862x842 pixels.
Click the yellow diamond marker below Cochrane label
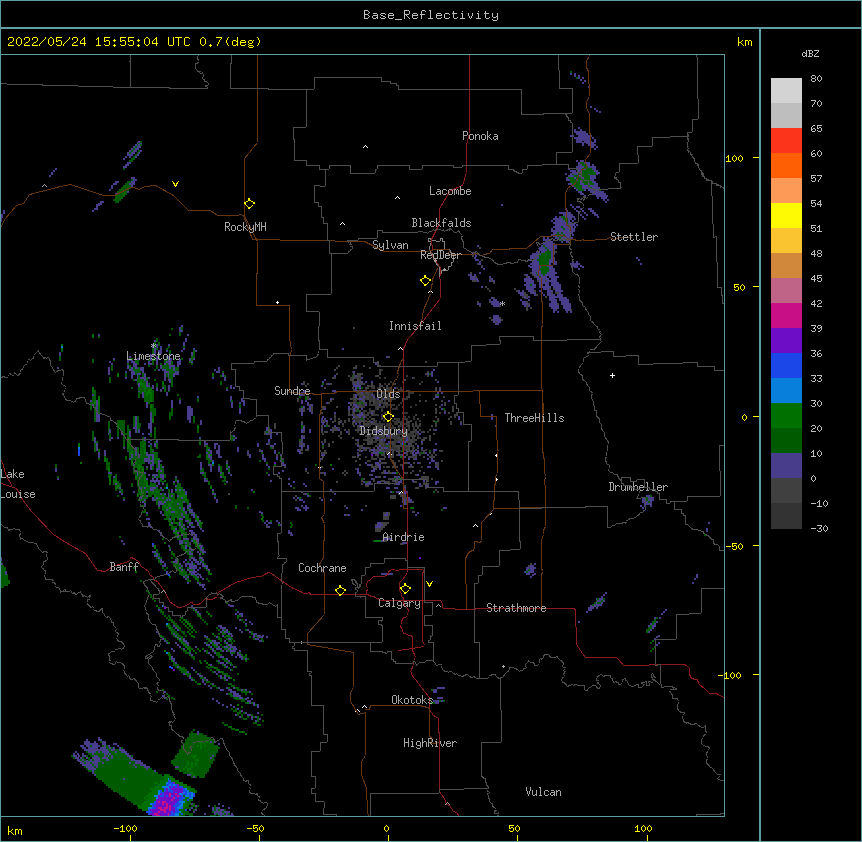point(340,590)
